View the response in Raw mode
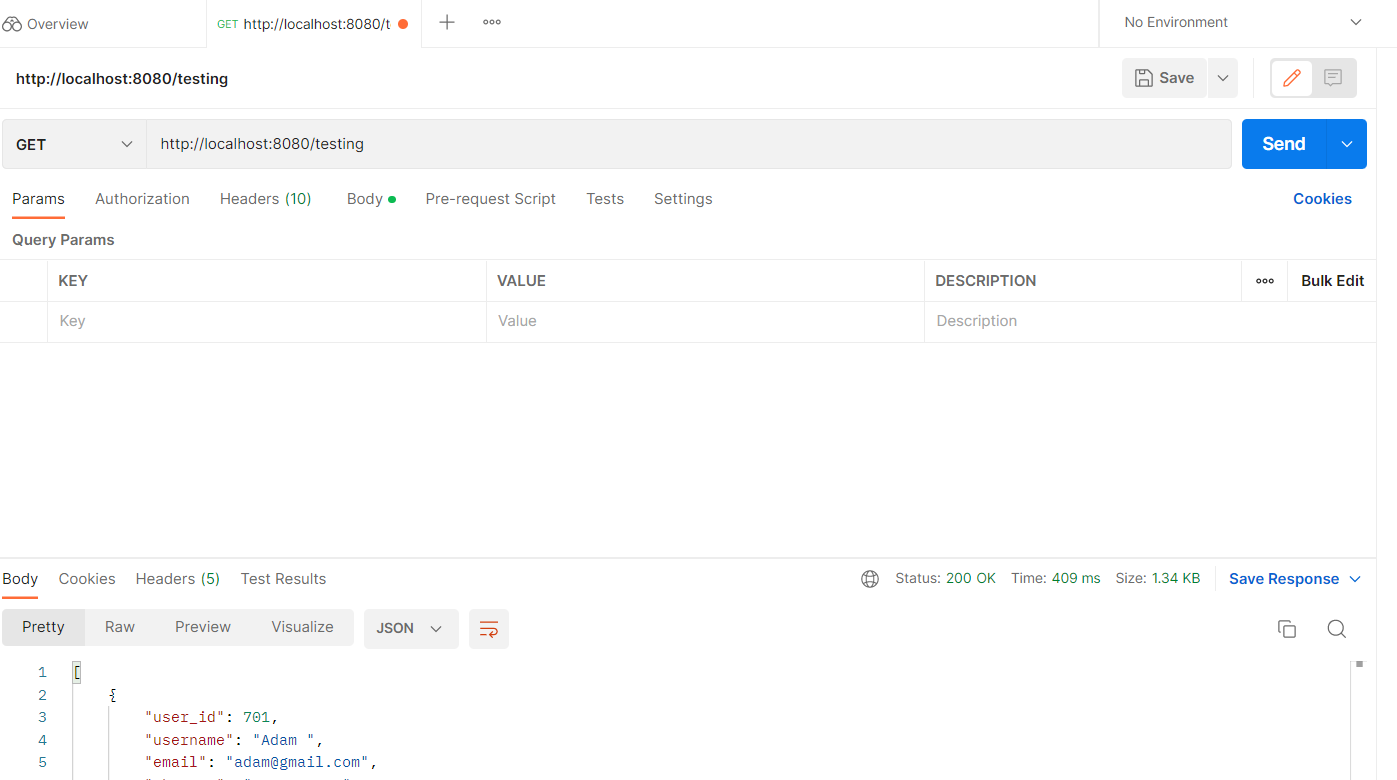The width and height of the screenshot is (1397, 780). coord(119,627)
